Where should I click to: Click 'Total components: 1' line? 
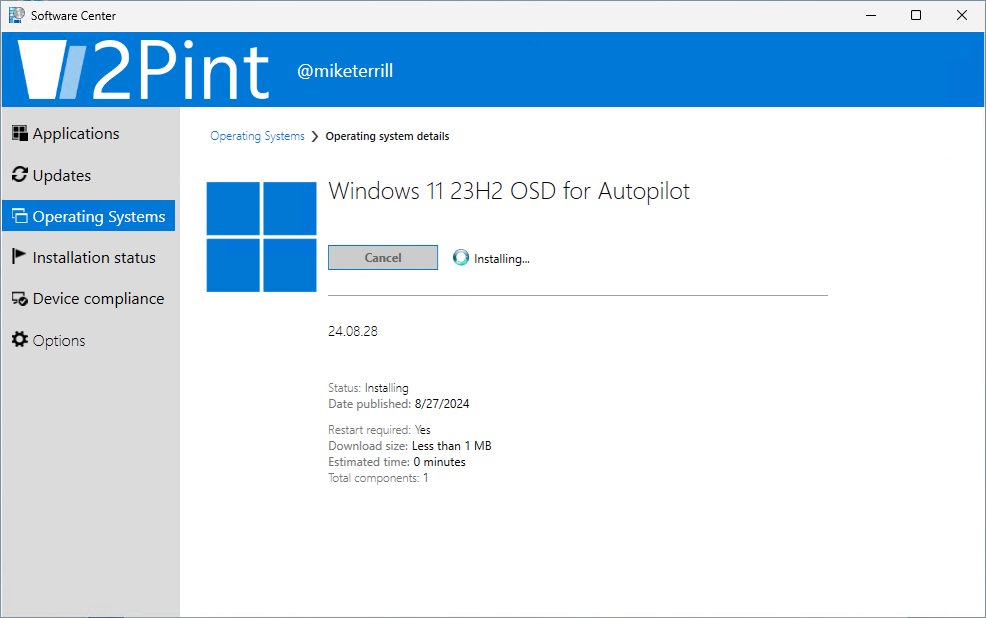click(378, 478)
